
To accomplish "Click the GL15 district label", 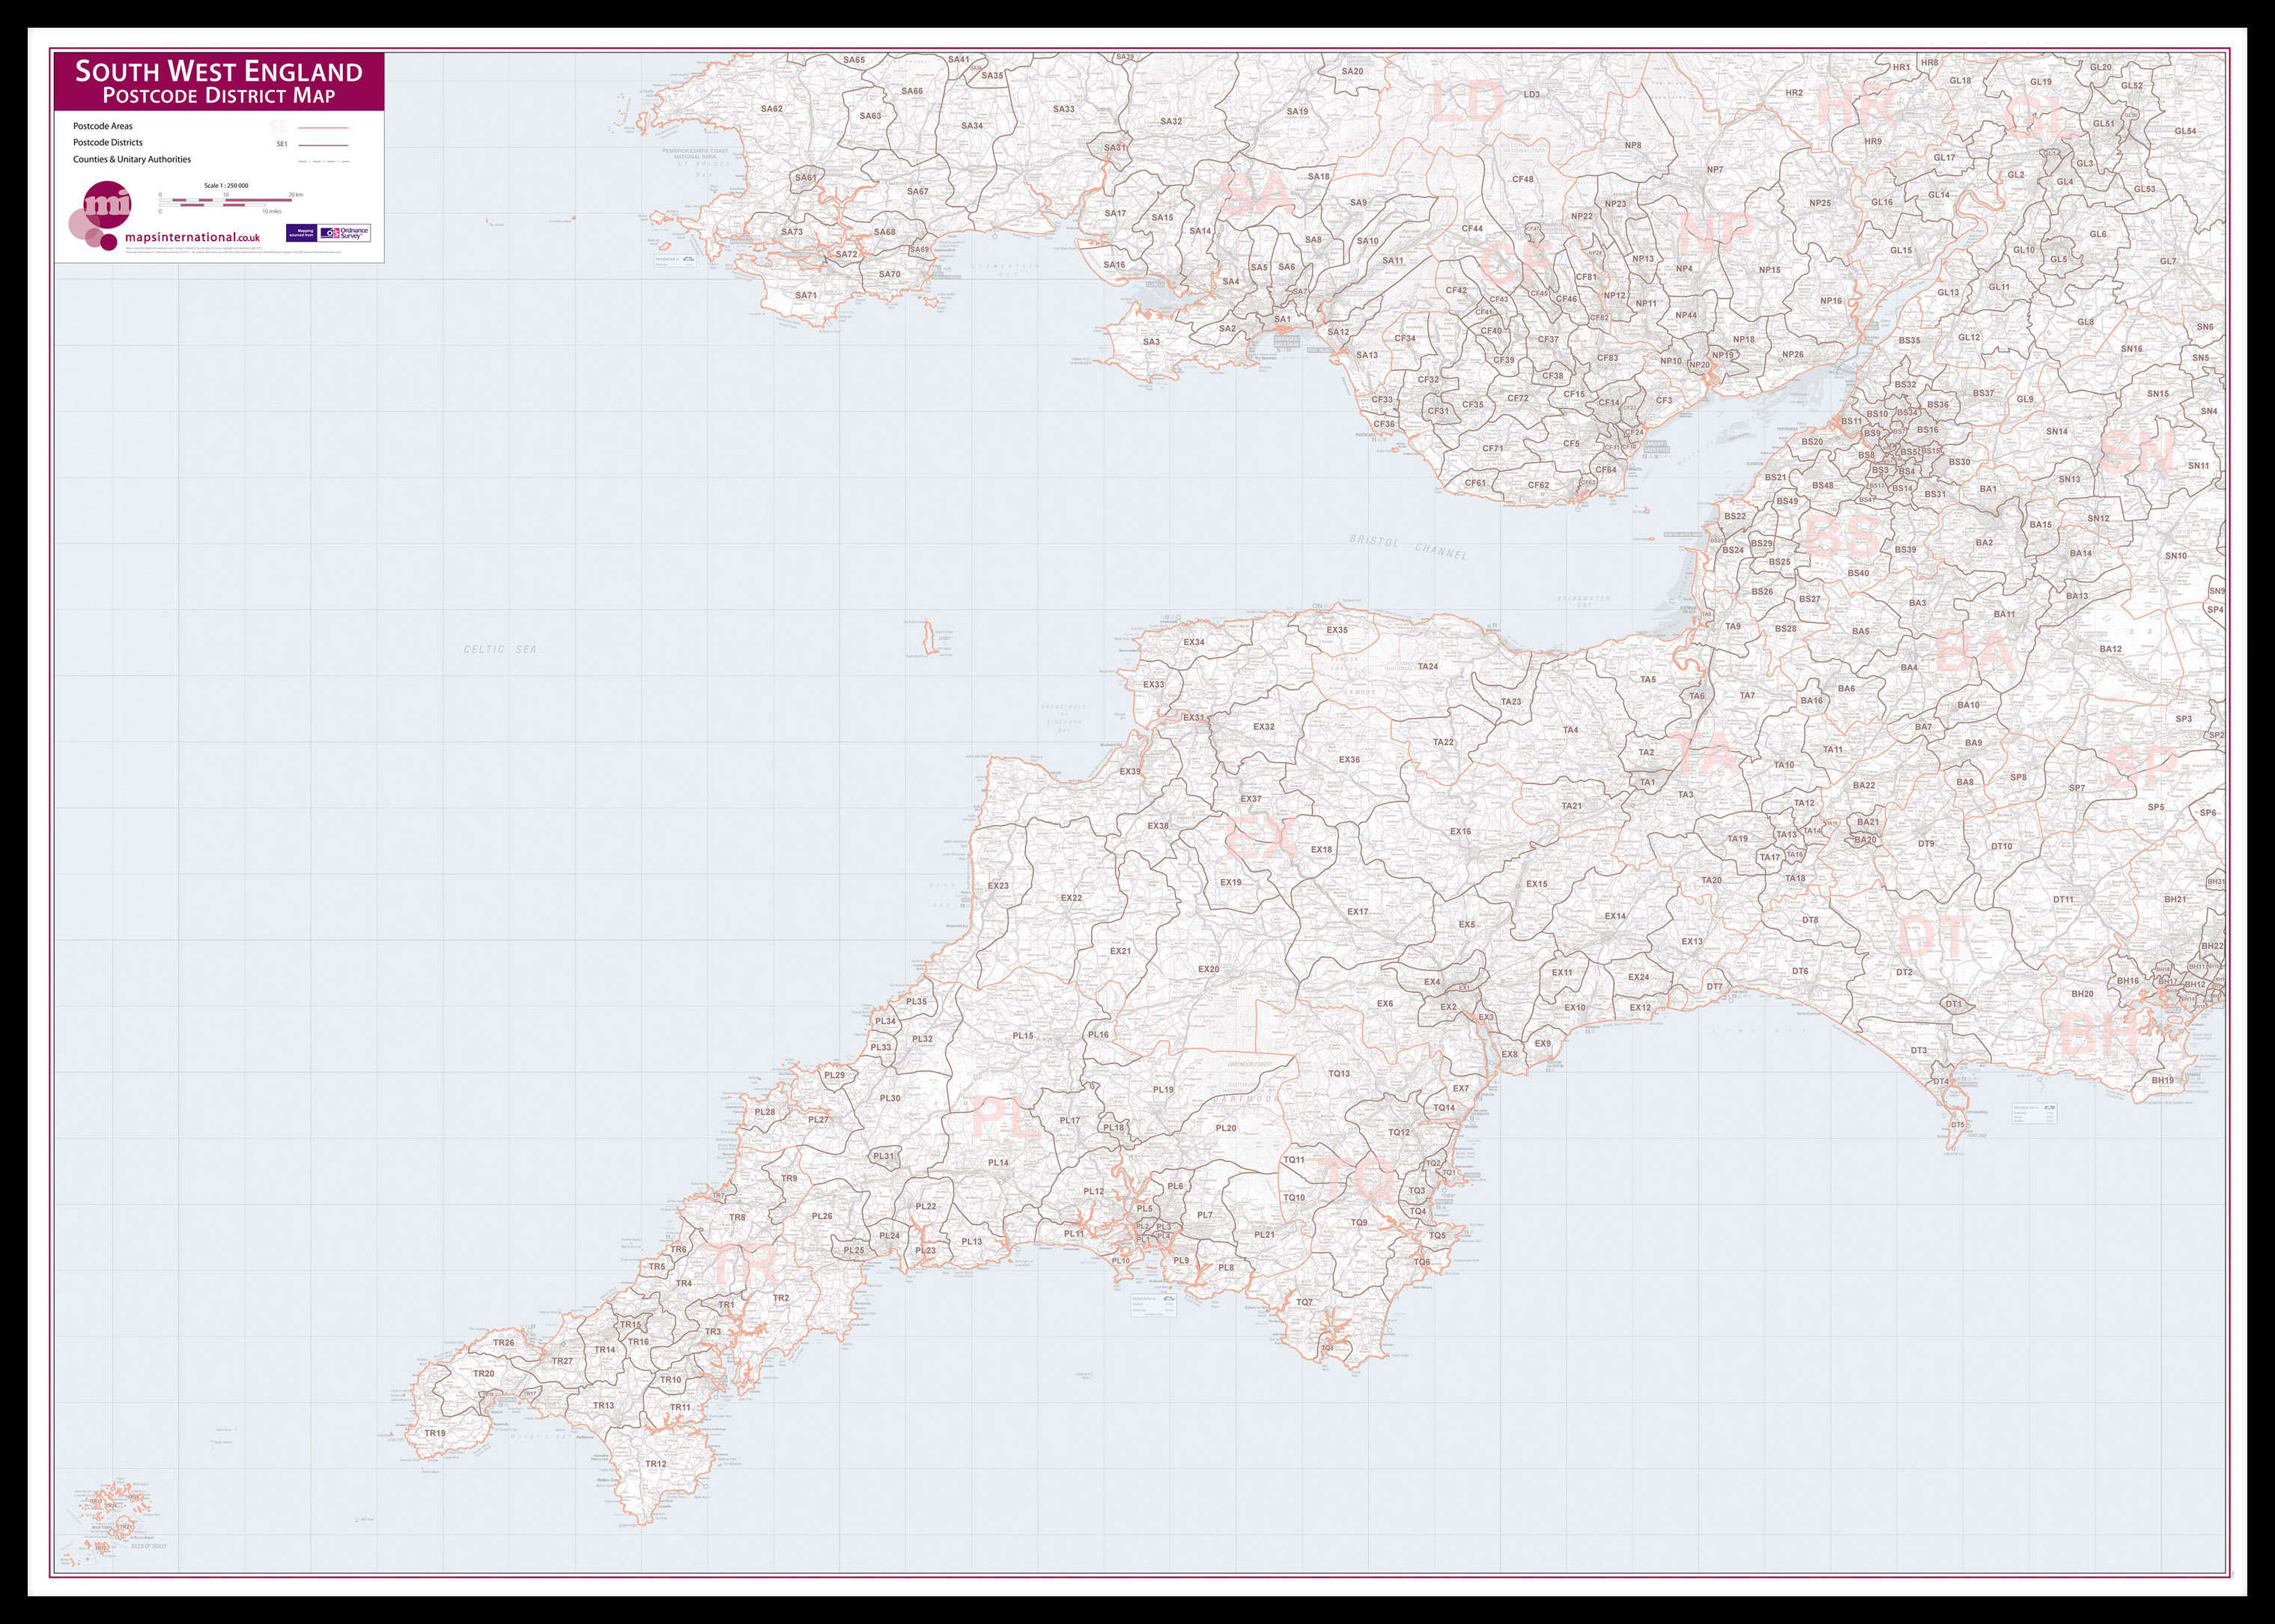I will (1901, 250).
